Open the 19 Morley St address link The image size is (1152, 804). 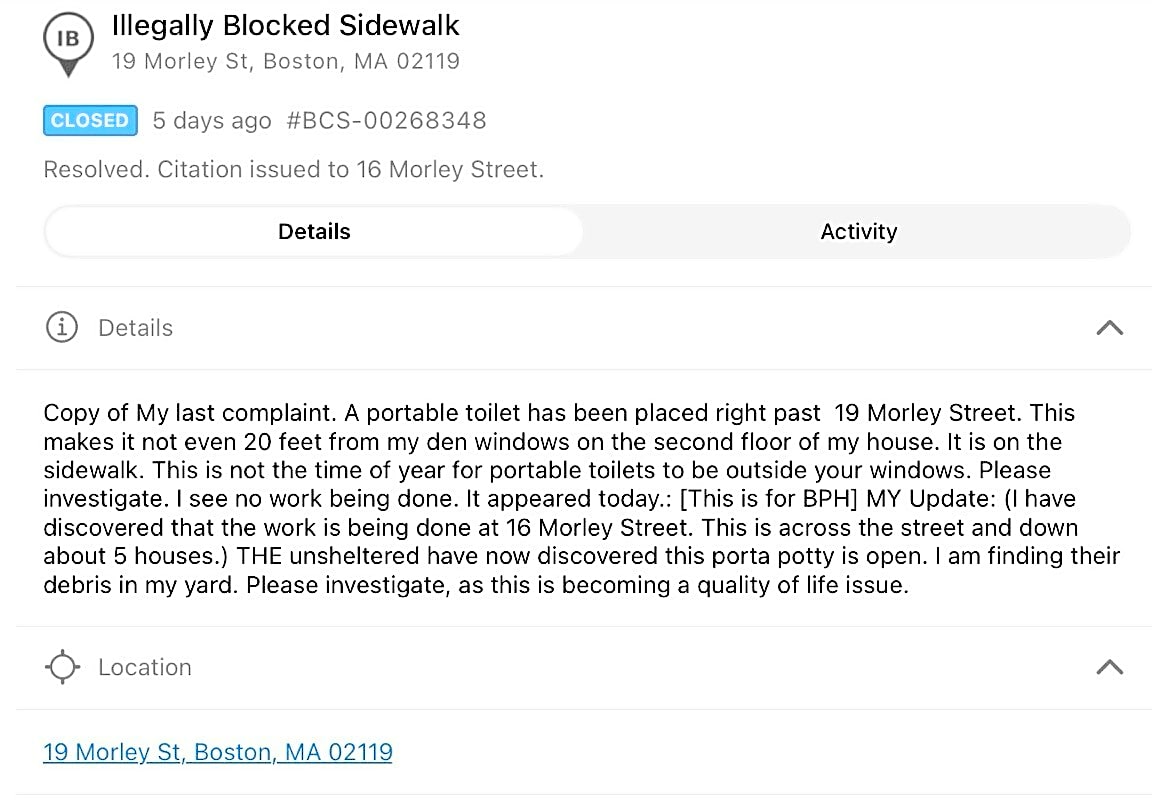(x=217, y=752)
